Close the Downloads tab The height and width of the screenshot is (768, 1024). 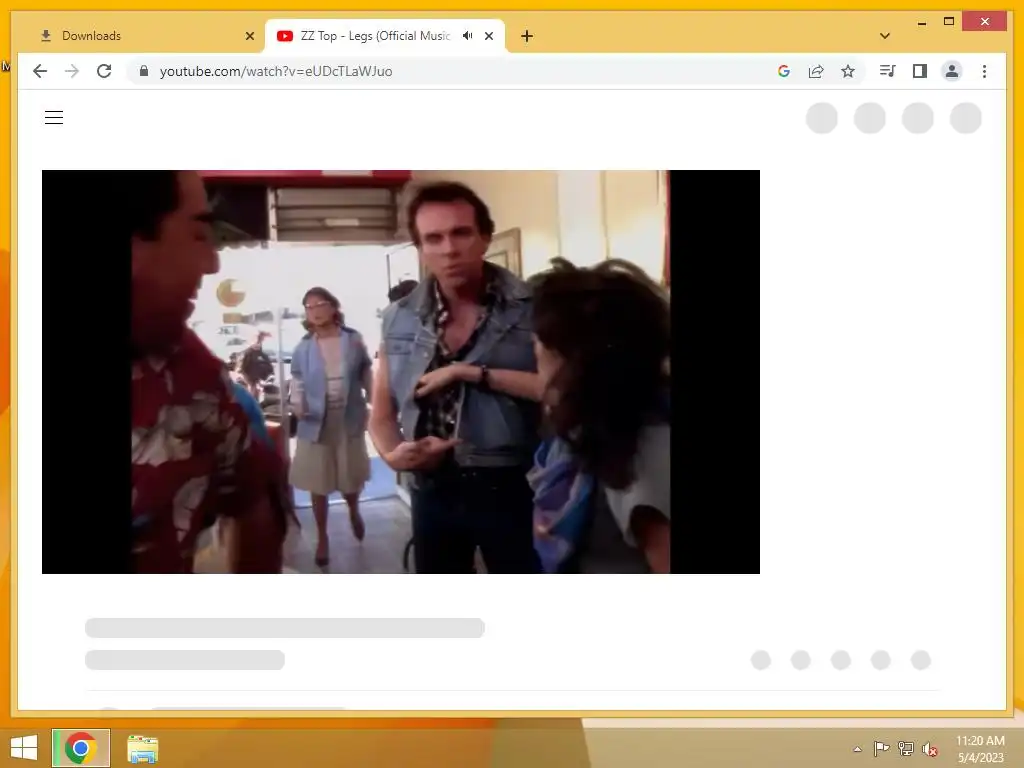(249, 36)
